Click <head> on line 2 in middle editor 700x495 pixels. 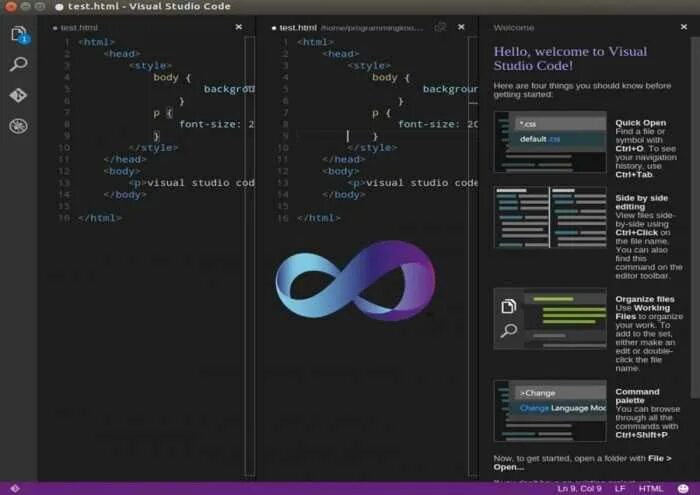coord(340,54)
